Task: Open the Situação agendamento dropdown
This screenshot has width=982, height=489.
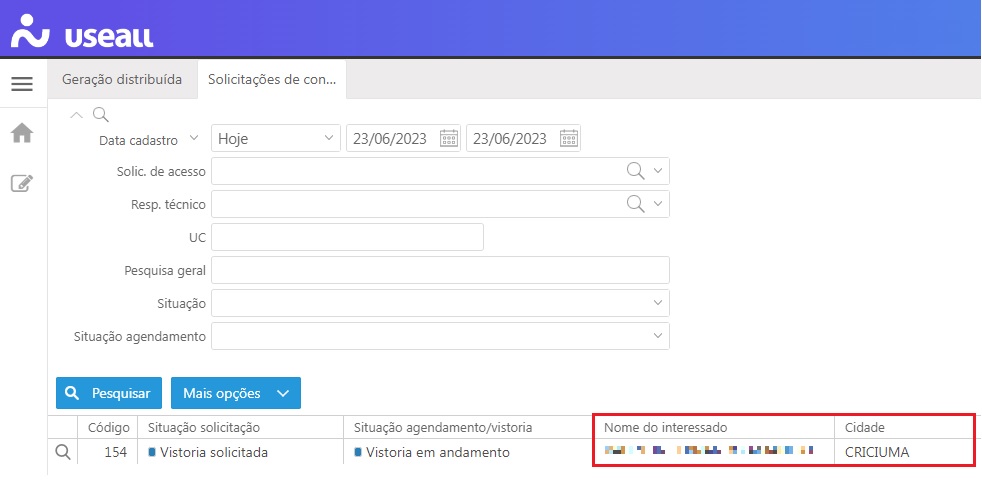Action: point(440,336)
